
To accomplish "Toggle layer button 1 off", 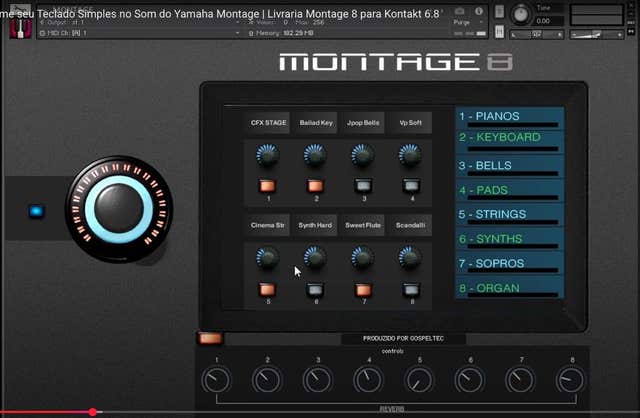I will click(x=267, y=185).
